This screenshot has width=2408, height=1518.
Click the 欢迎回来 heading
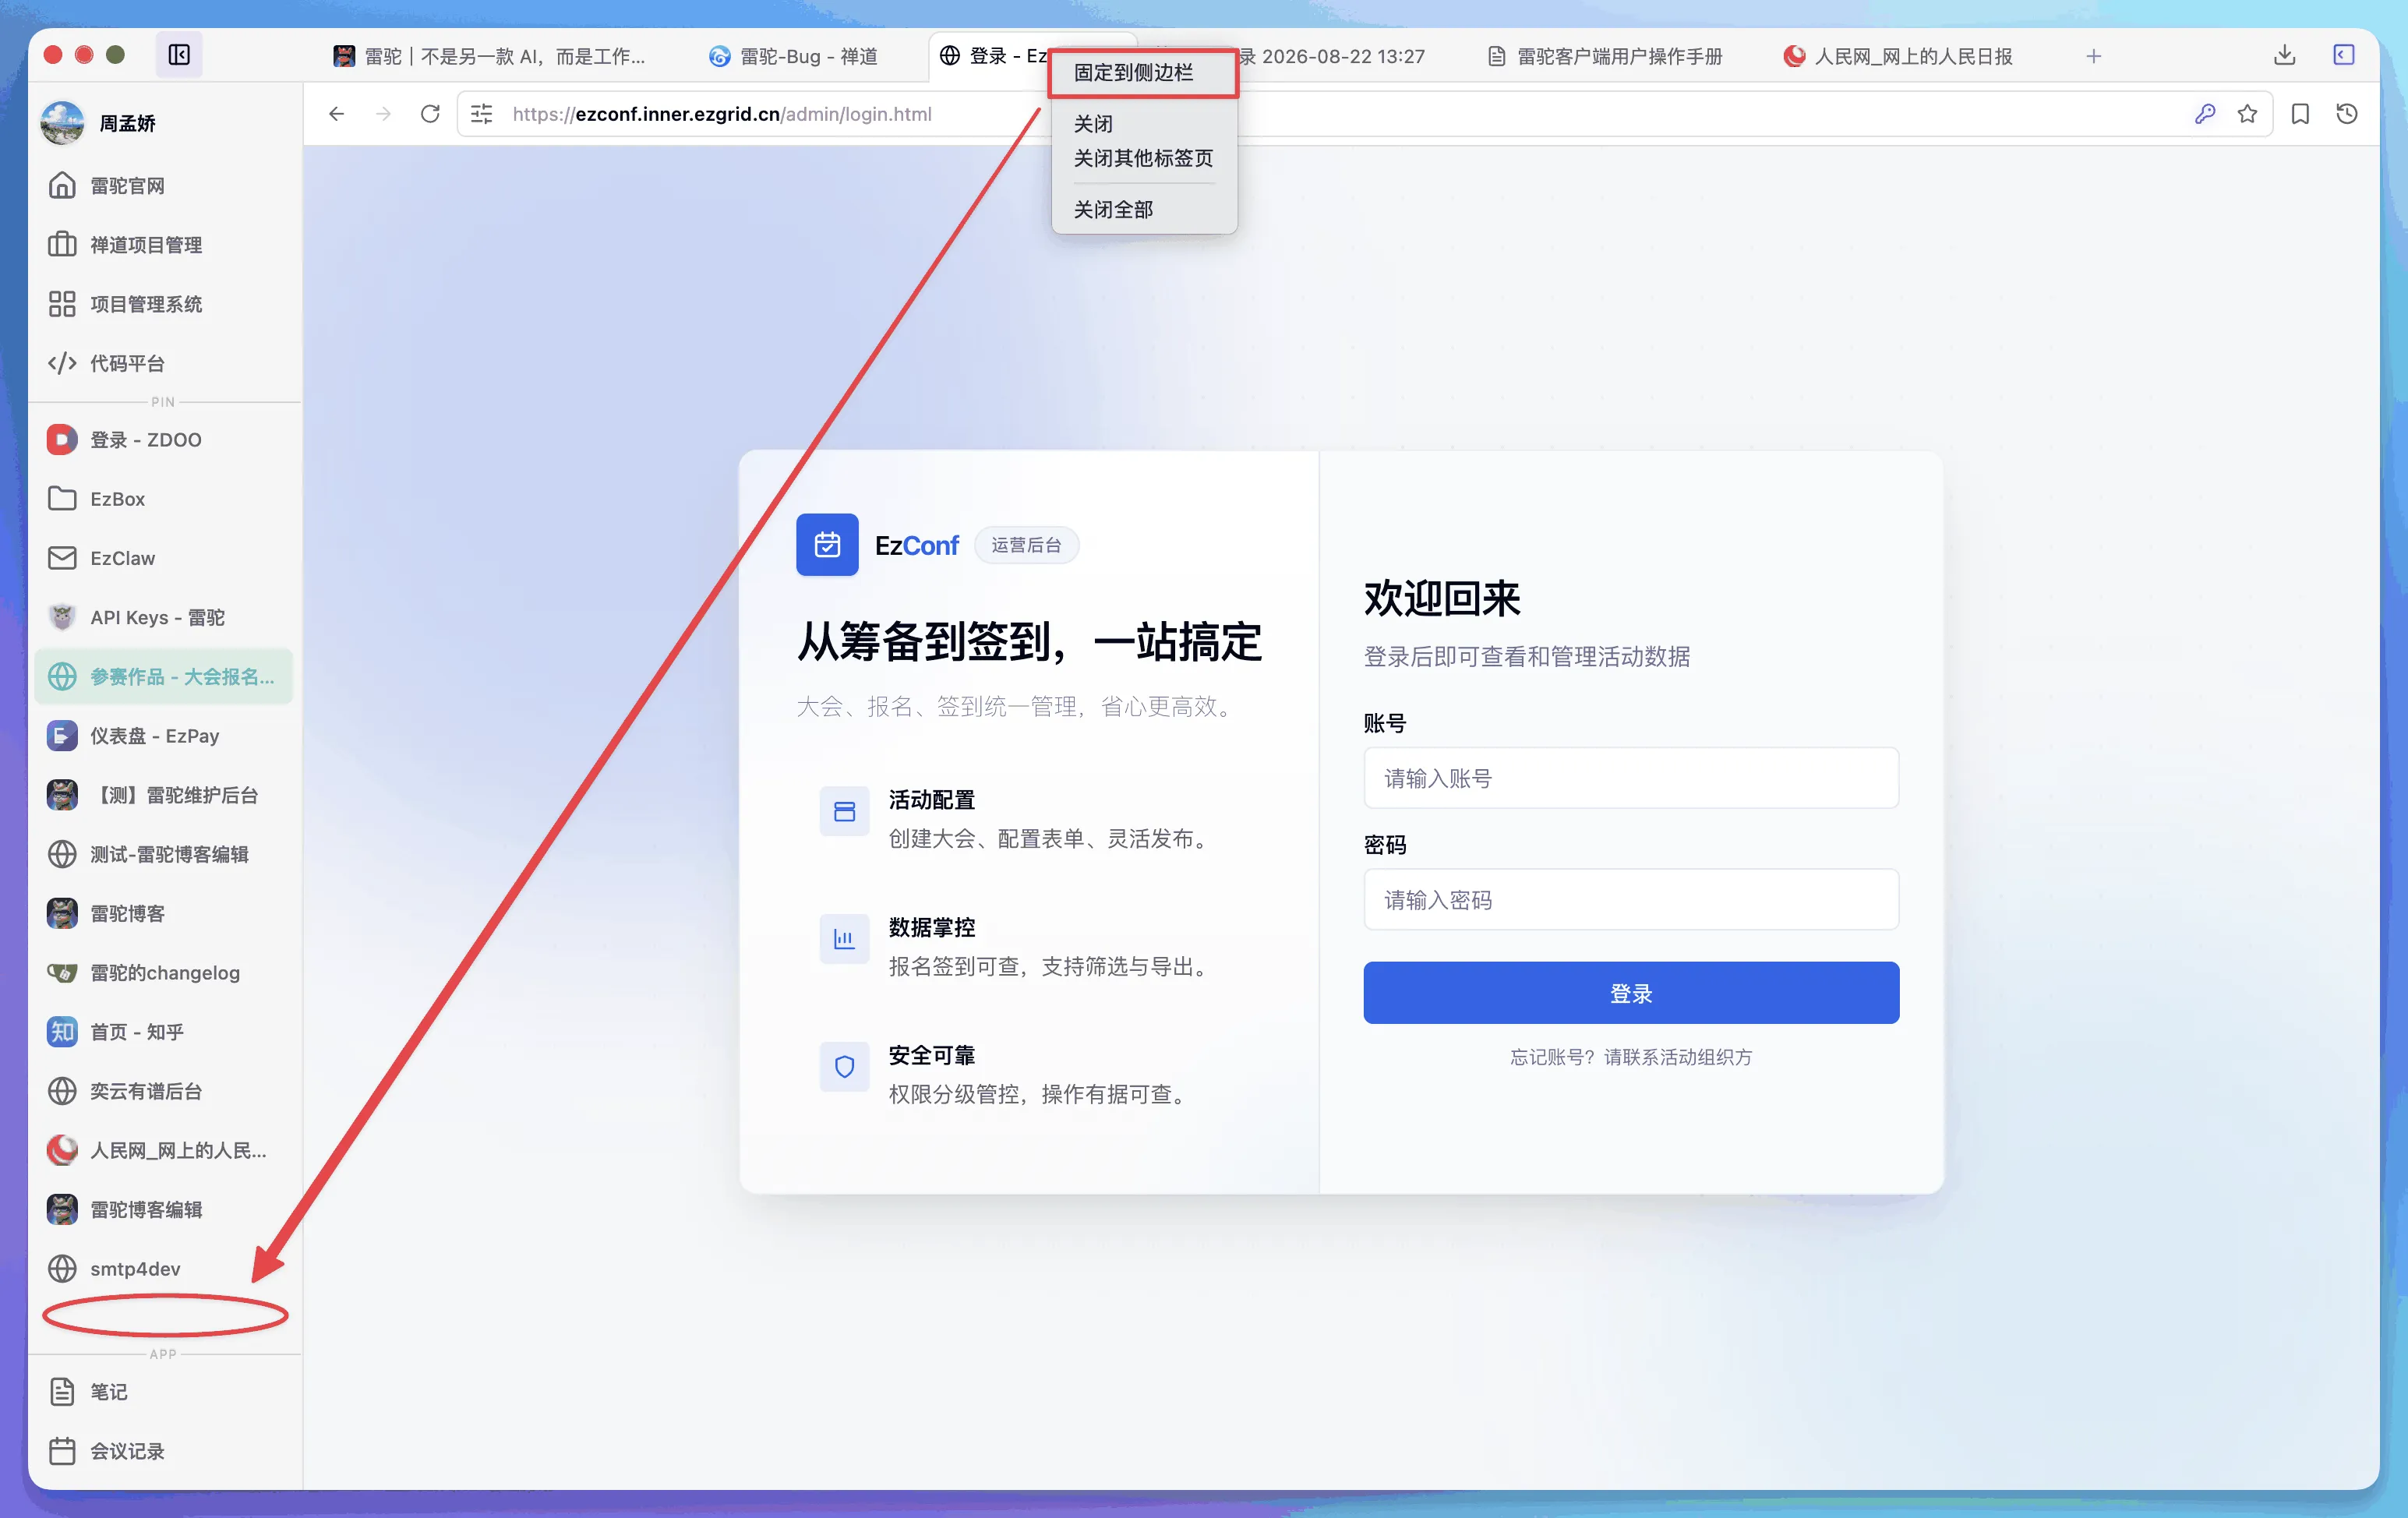click(x=1442, y=599)
